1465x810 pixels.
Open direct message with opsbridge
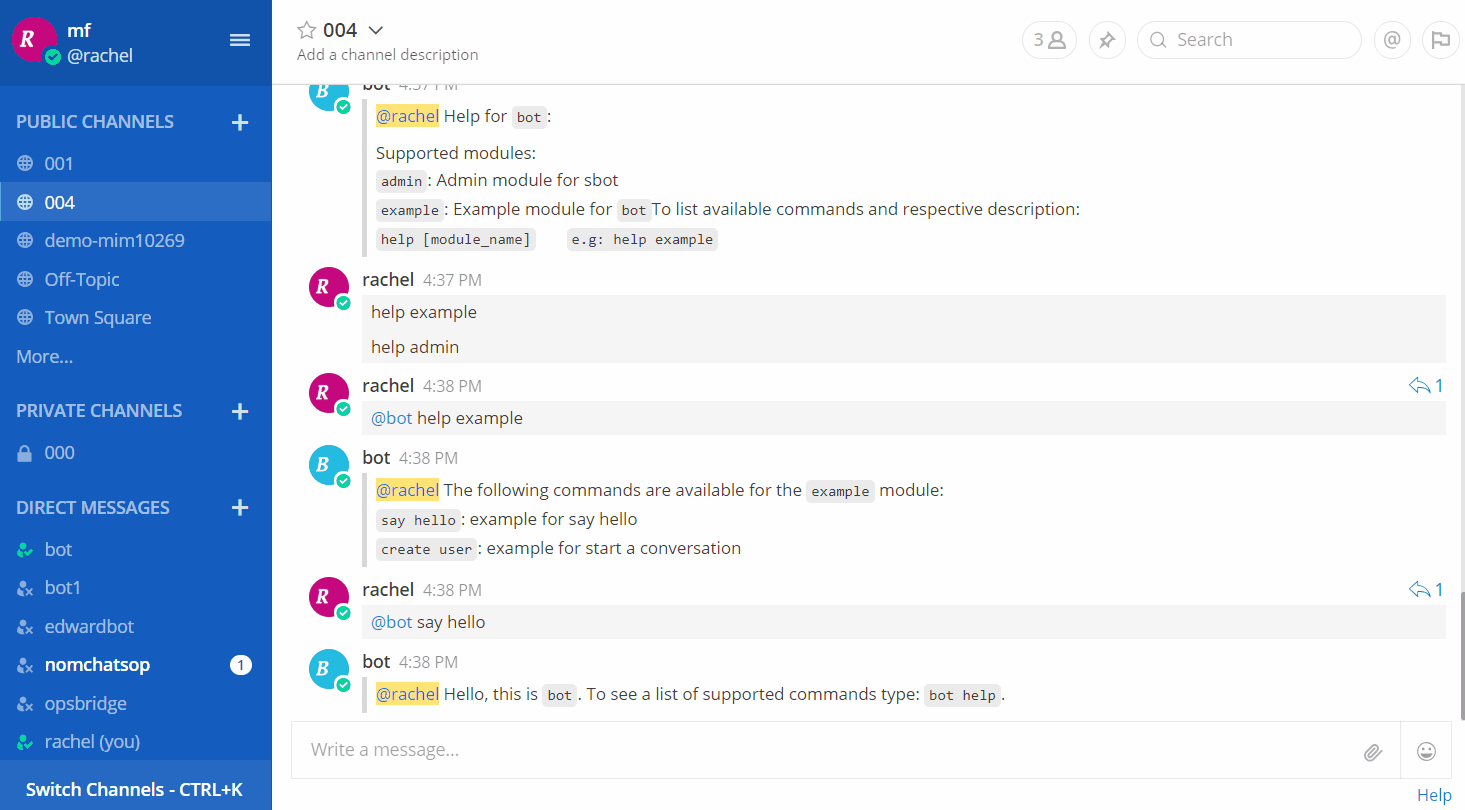tap(136, 703)
